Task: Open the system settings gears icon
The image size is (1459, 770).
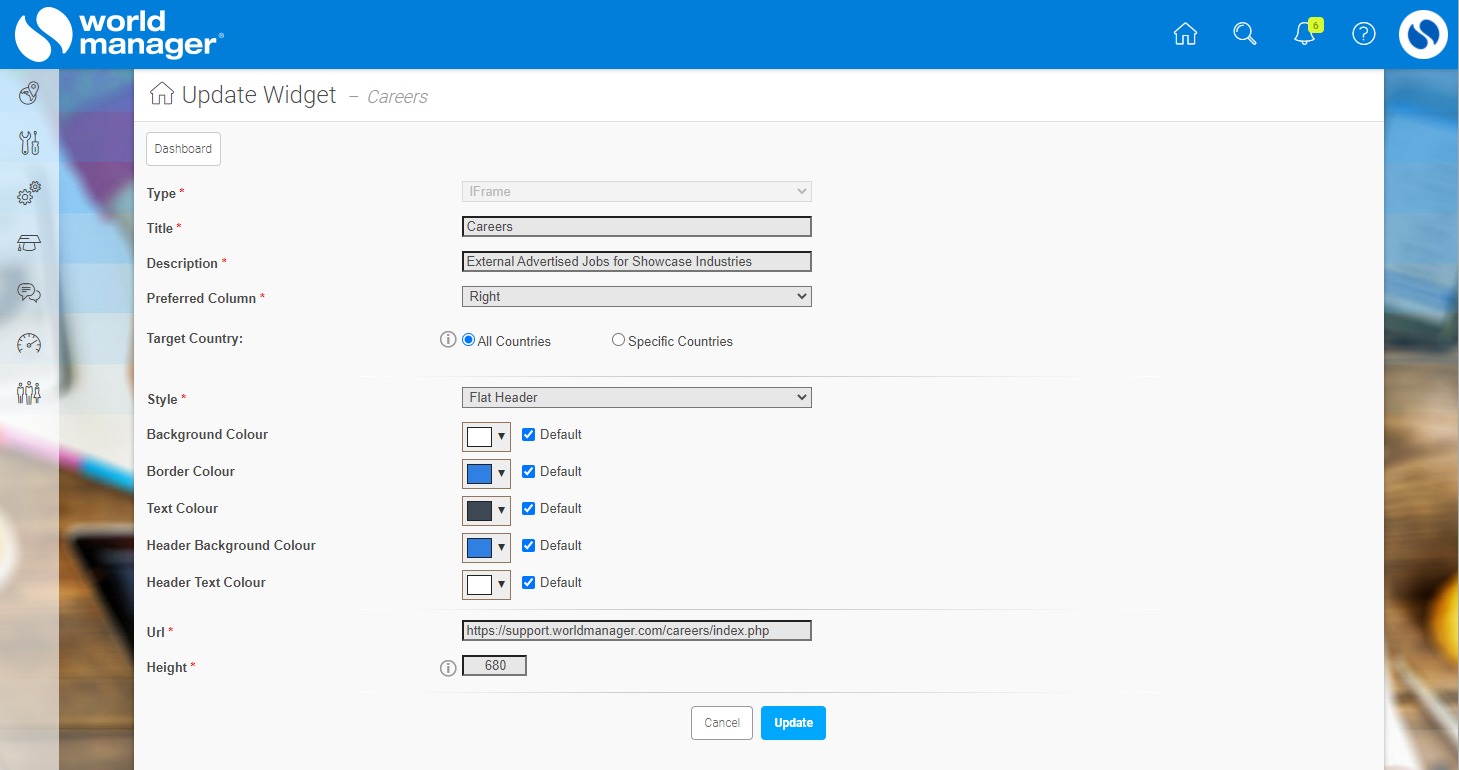Action: pyautogui.click(x=28, y=193)
